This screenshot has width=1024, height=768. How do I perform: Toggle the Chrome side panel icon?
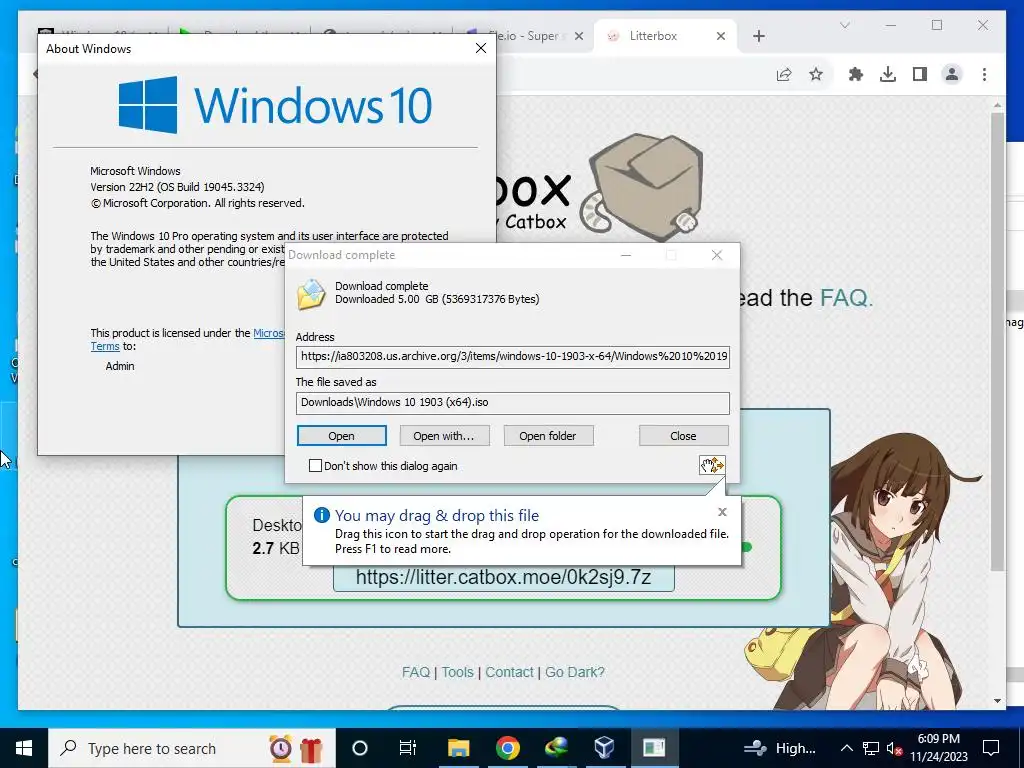[920, 74]
